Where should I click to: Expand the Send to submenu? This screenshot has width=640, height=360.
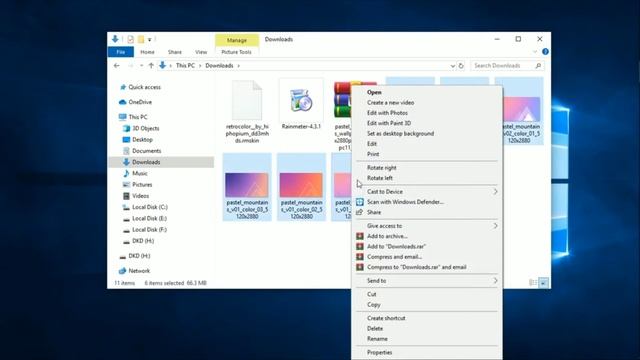496,281
